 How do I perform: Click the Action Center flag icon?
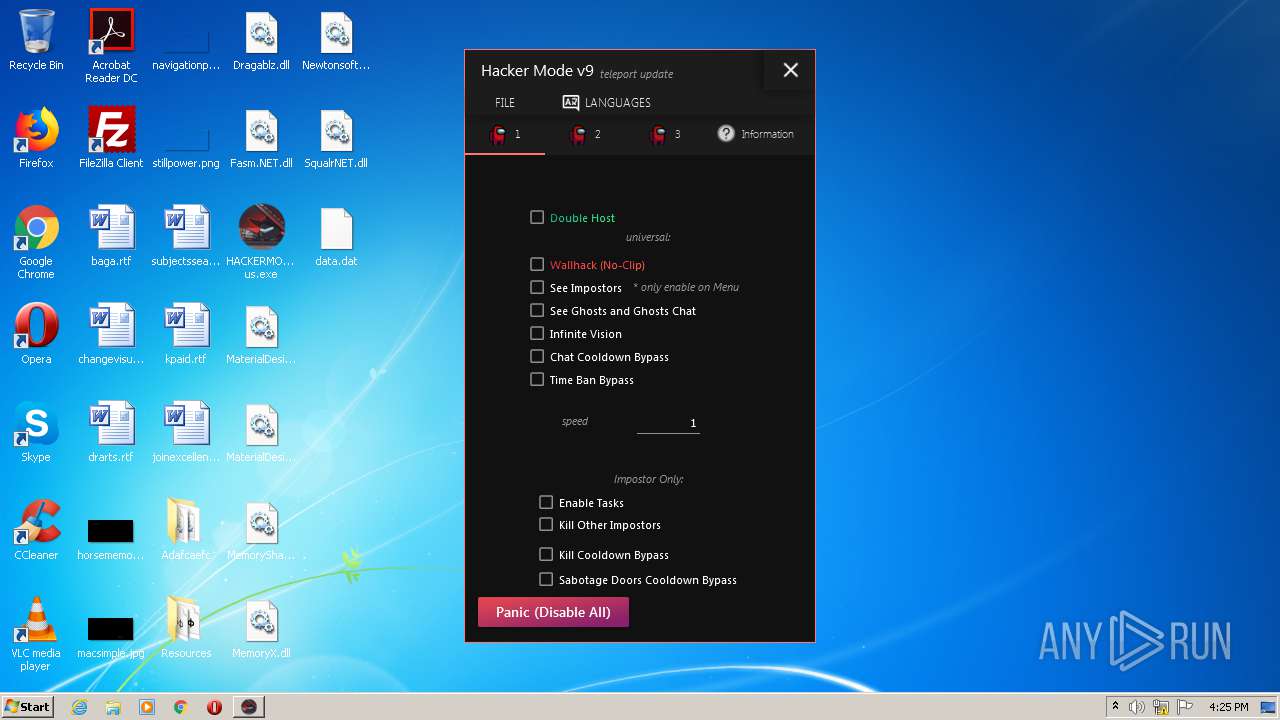pyautogui.click(x=1185, y=707)
